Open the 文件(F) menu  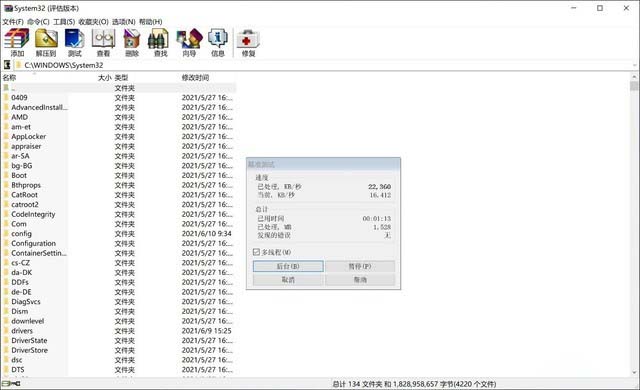pyautogui.click(x=13, y=22)
